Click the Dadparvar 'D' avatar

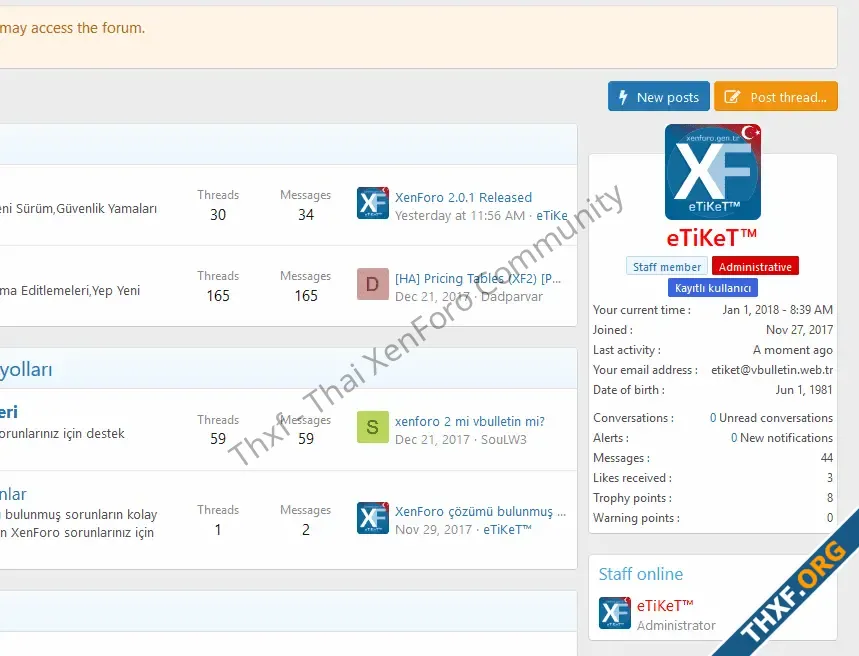[x=372, y=285]
